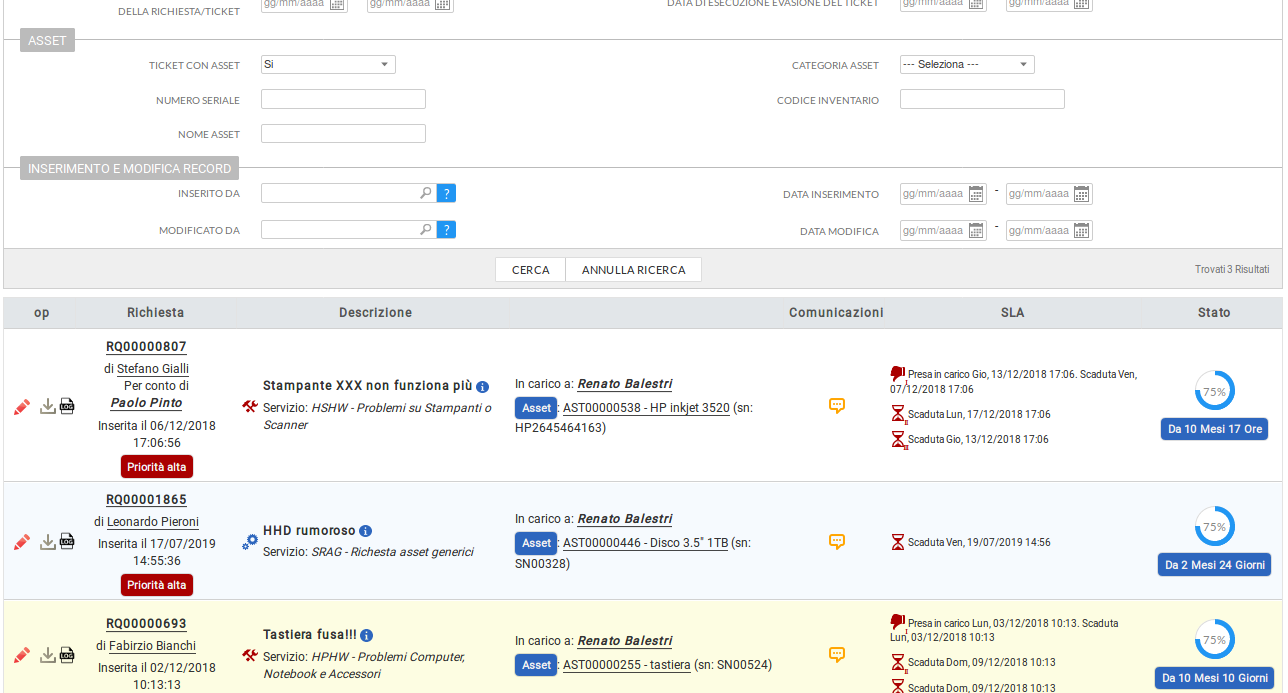This screenshot has height=693, width=1288.
Task: Open calendar for Data inserimento start date
Action: (976, 194)
